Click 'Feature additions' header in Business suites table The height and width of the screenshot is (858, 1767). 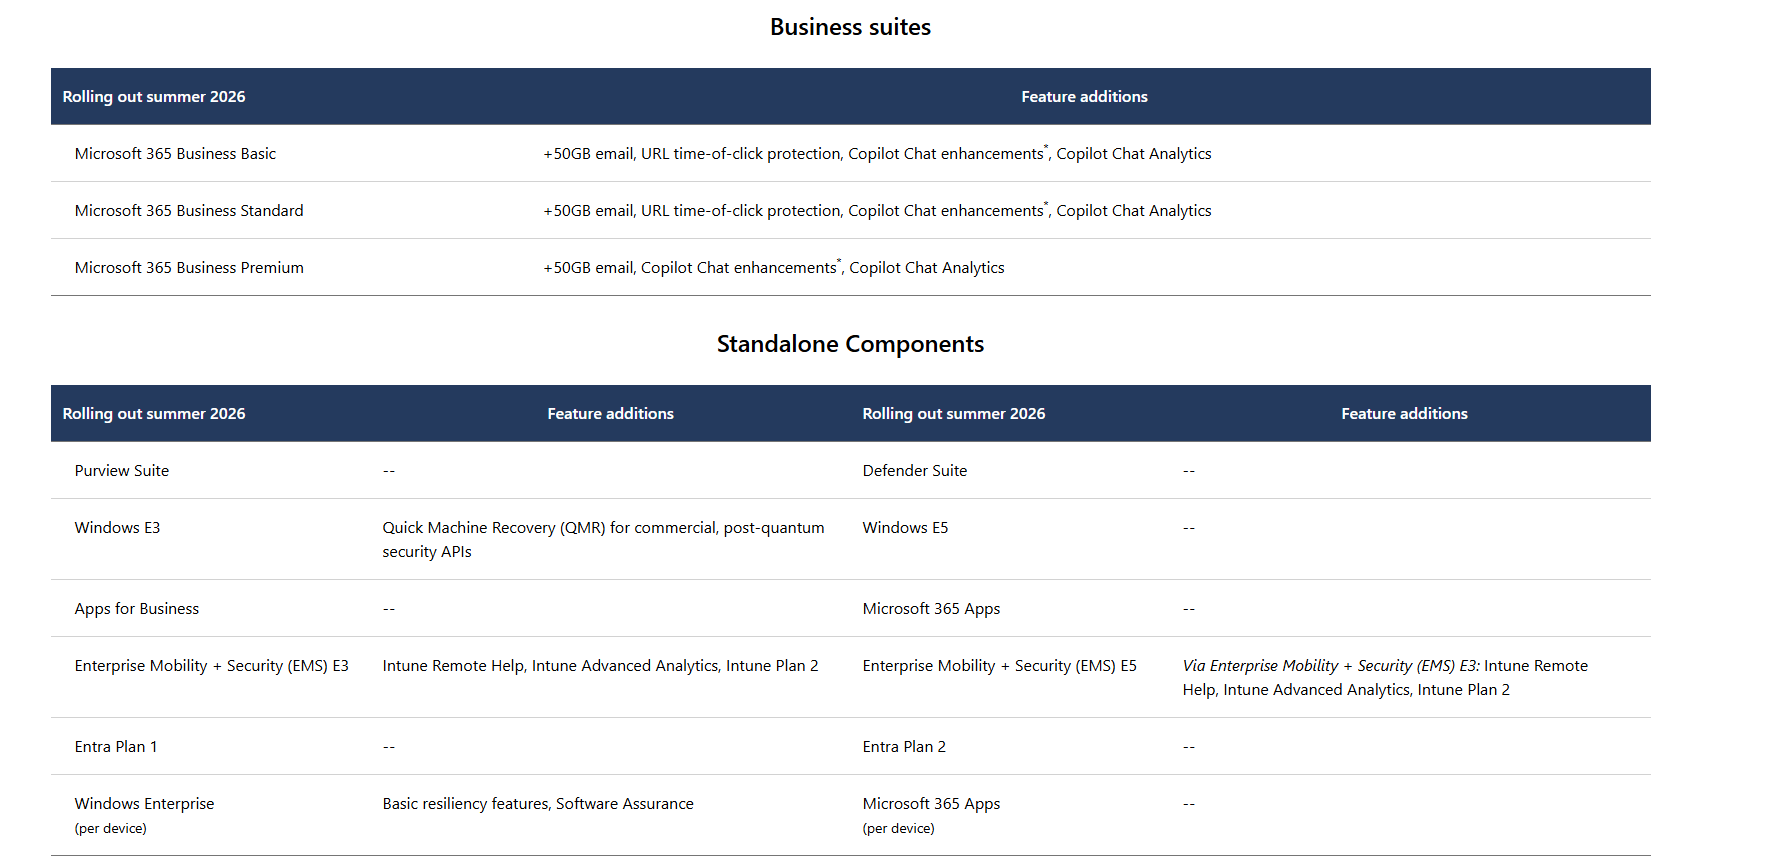click(1084, 96)
